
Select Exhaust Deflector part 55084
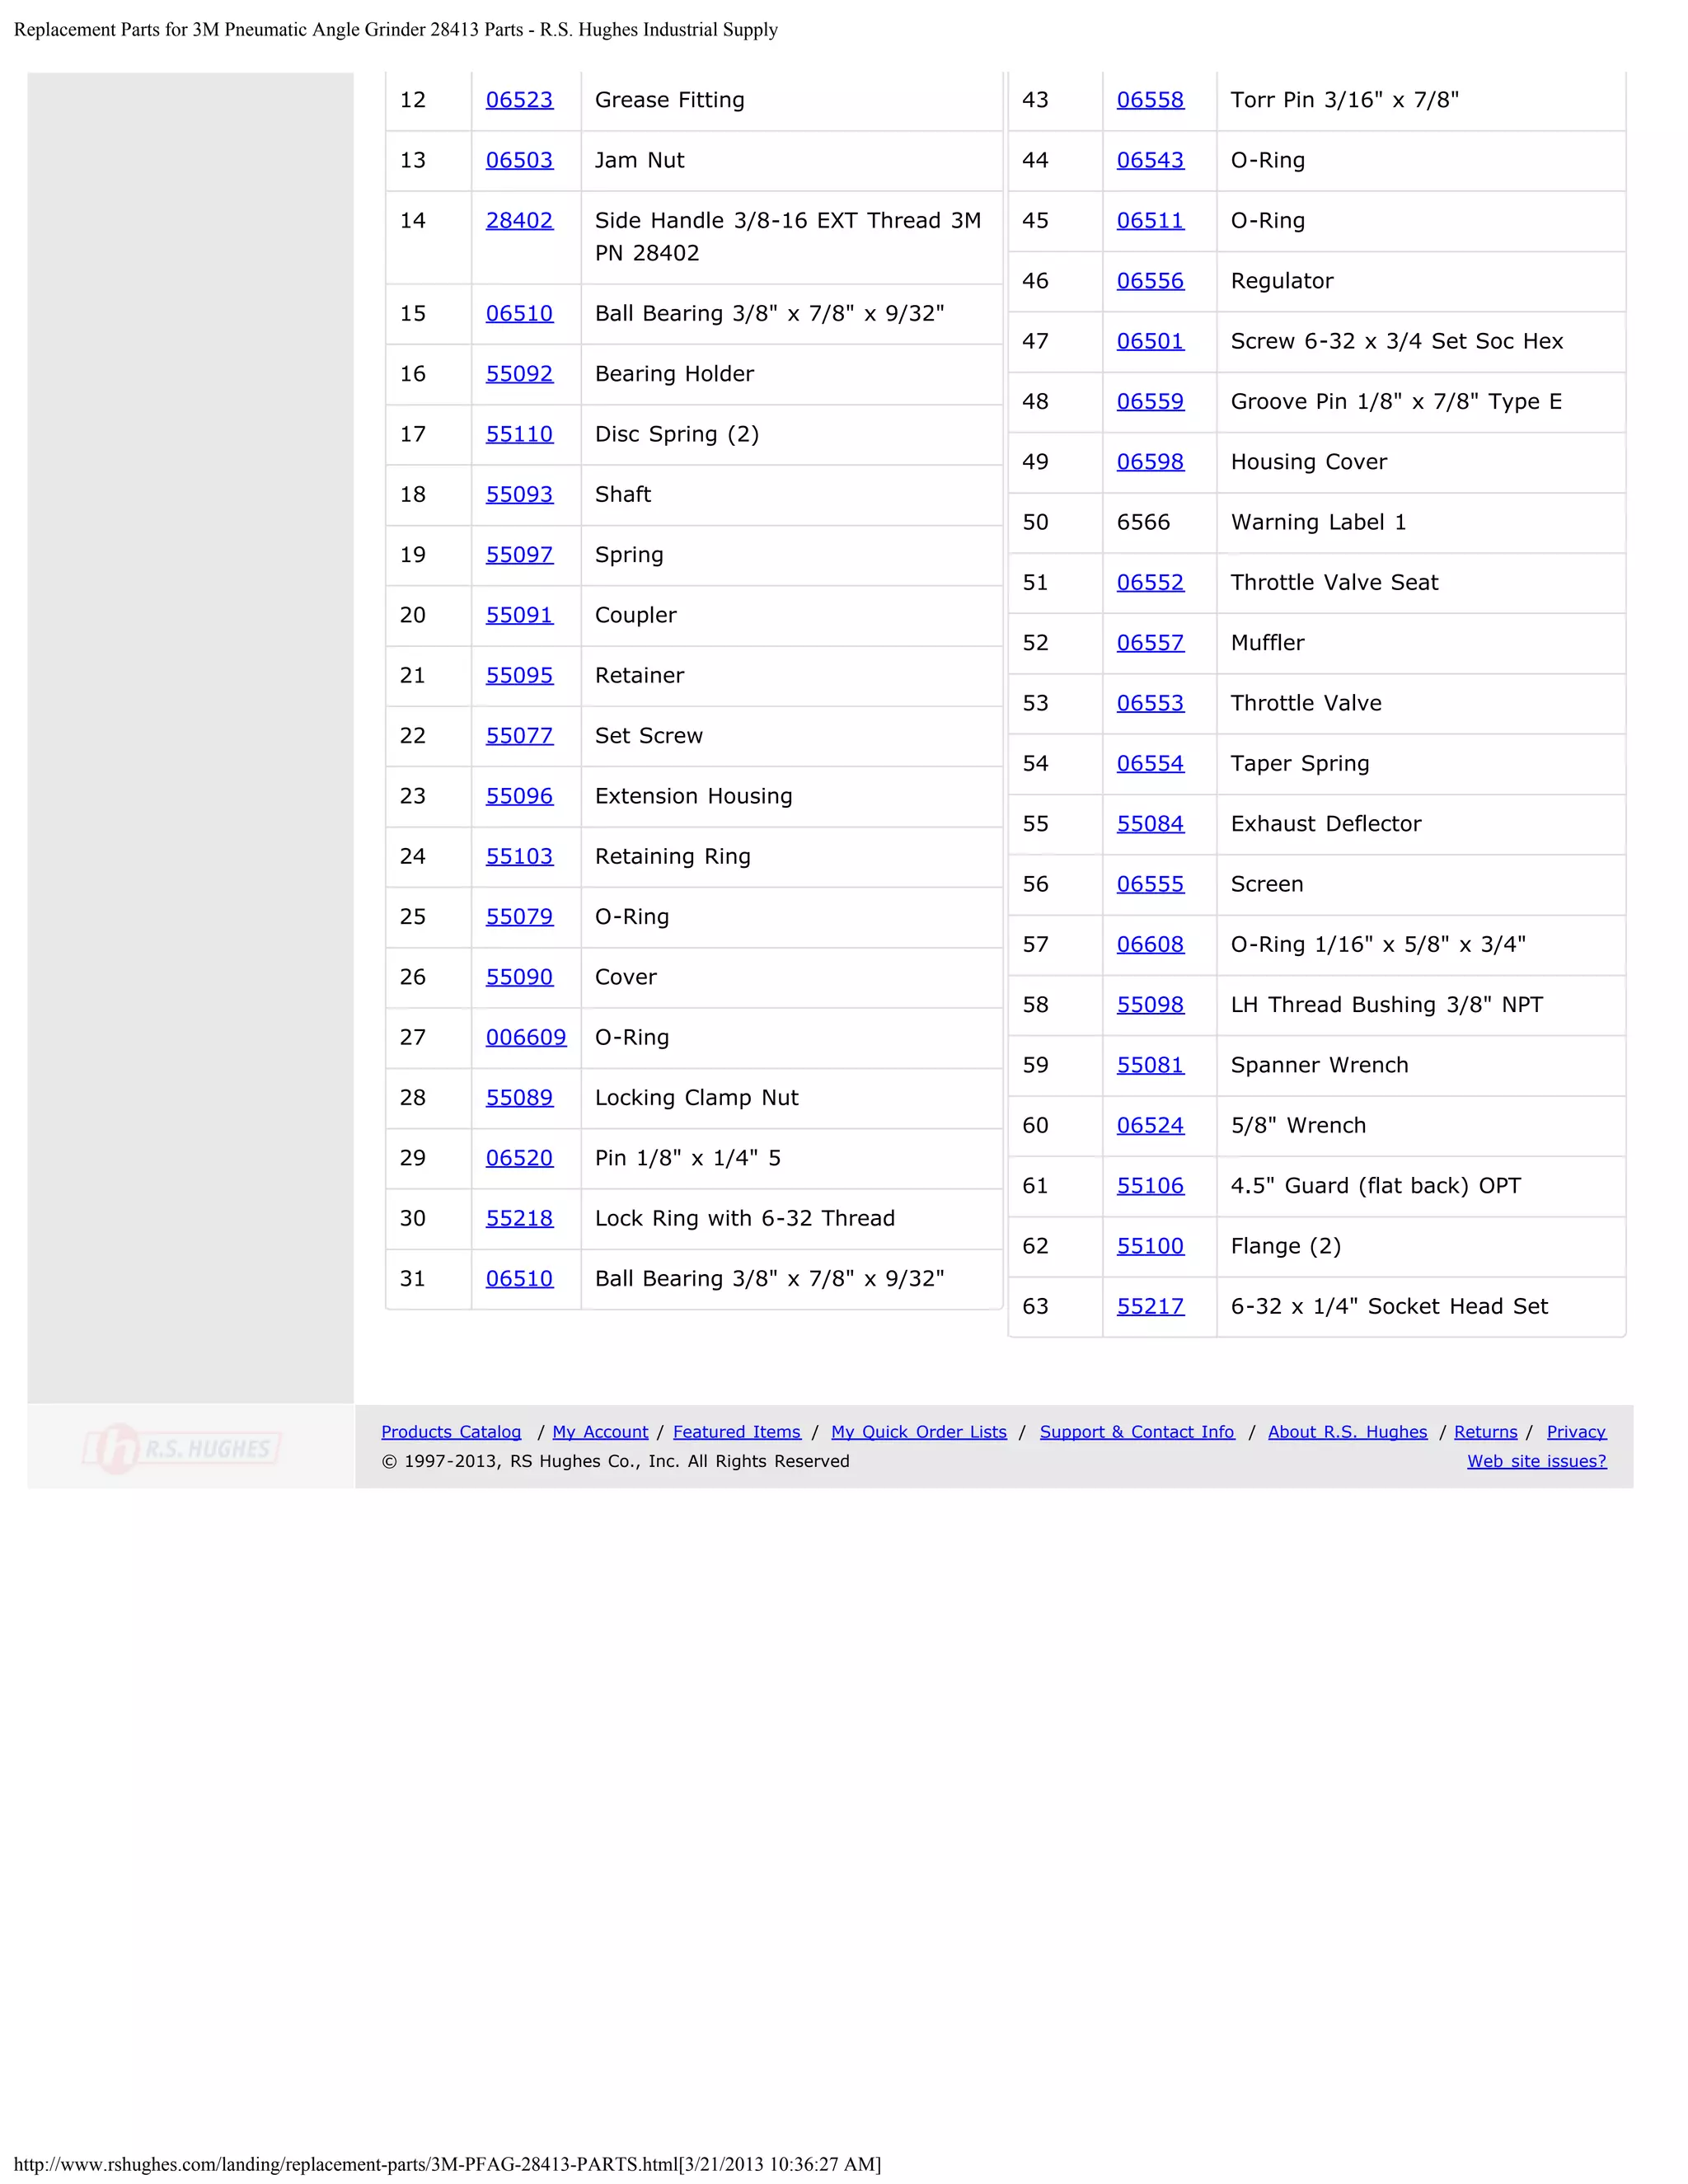tap(1150, 824)
